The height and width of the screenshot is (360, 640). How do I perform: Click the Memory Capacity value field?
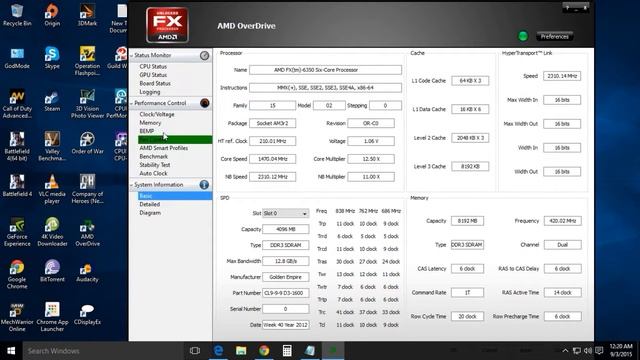[x=467, y=221]
